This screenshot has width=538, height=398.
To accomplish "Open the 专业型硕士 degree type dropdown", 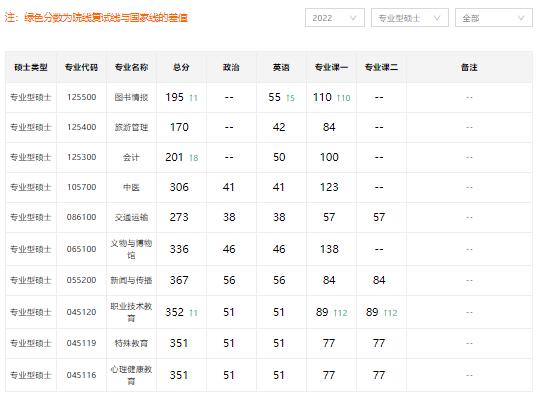I will (410, 18).
